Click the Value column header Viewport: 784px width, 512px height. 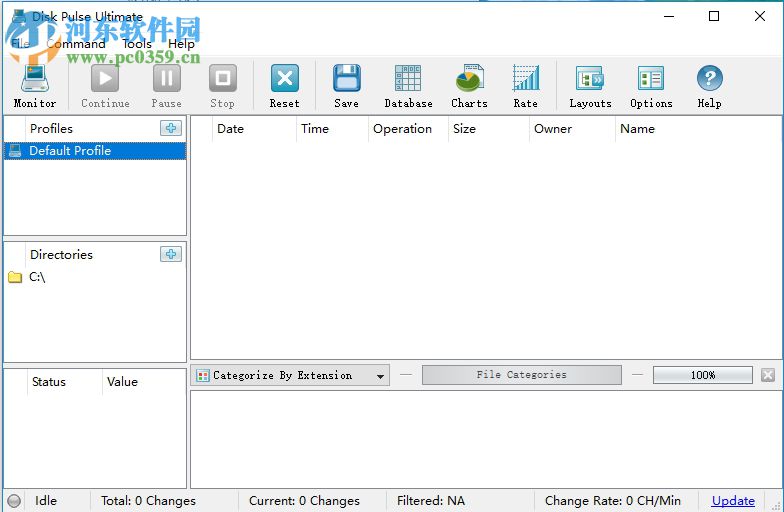point(144,382)
